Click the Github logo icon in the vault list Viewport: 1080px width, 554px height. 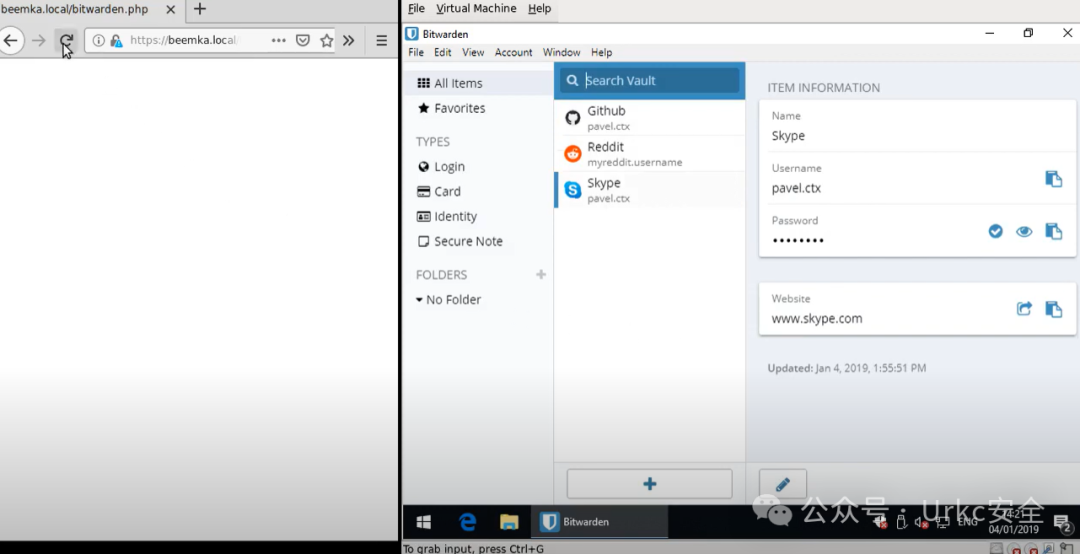(x=572, y=118)
